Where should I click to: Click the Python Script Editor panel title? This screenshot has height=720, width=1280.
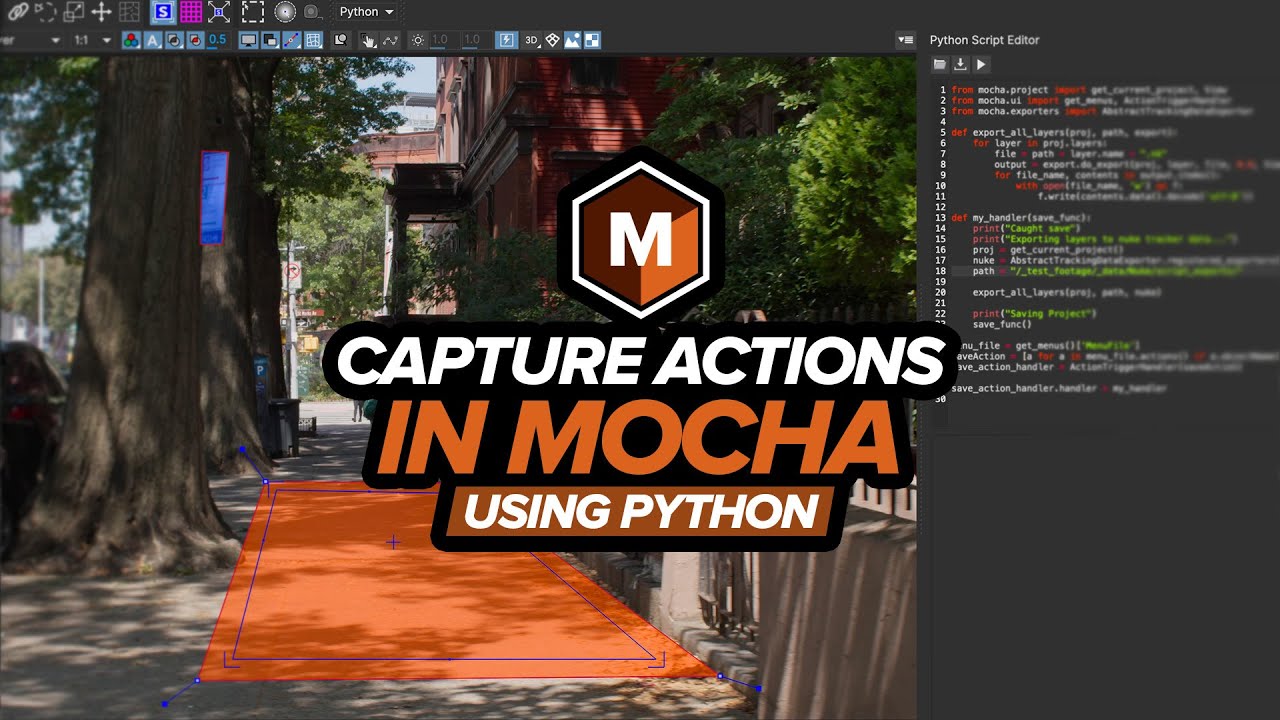(984, 40)
